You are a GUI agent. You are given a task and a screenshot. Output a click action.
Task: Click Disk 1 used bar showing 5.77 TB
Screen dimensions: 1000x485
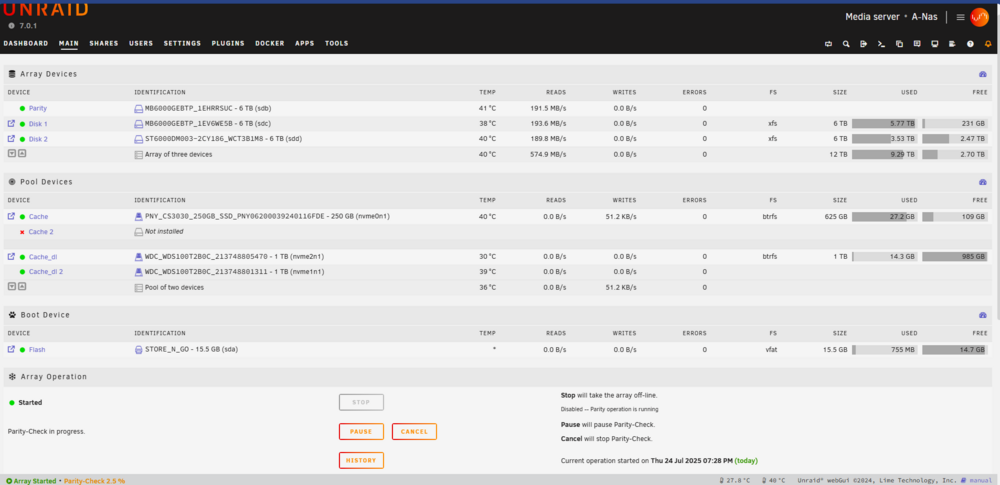(885, 124)
